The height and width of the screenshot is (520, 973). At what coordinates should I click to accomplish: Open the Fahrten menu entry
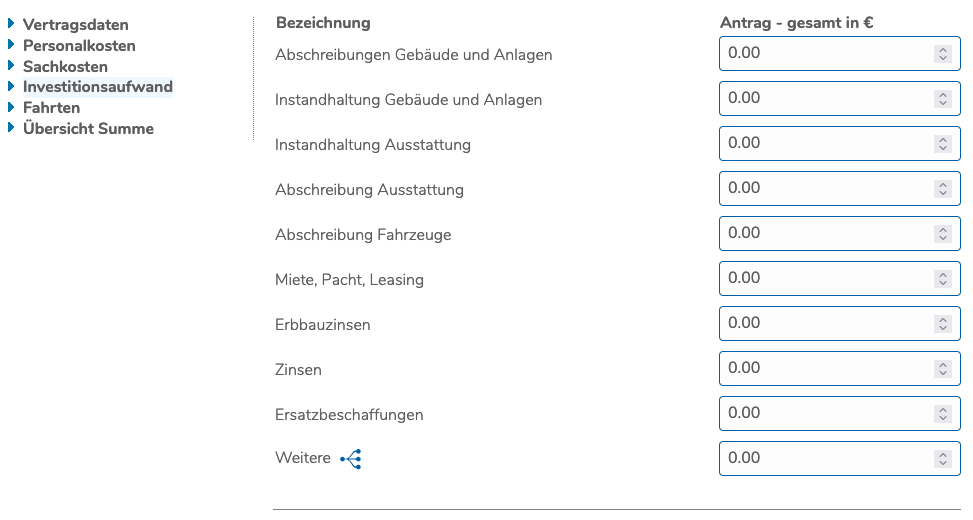pos(51,107)
